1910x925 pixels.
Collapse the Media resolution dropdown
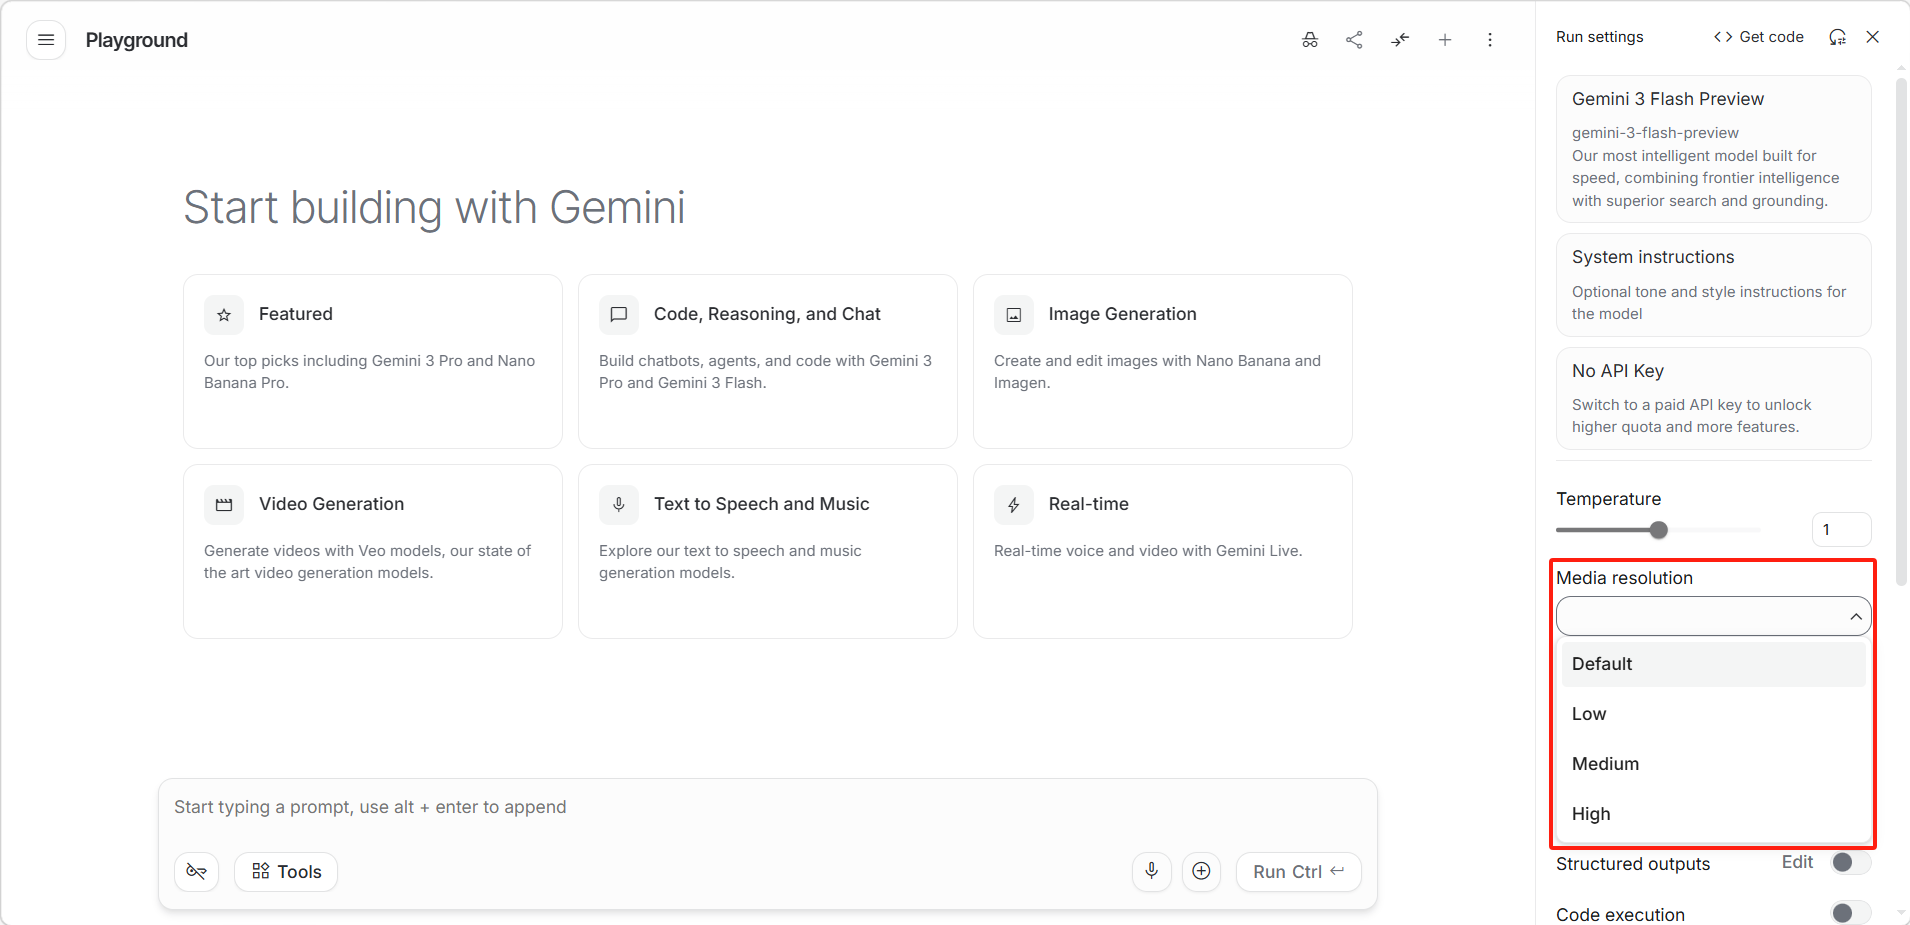[1714, 616]
